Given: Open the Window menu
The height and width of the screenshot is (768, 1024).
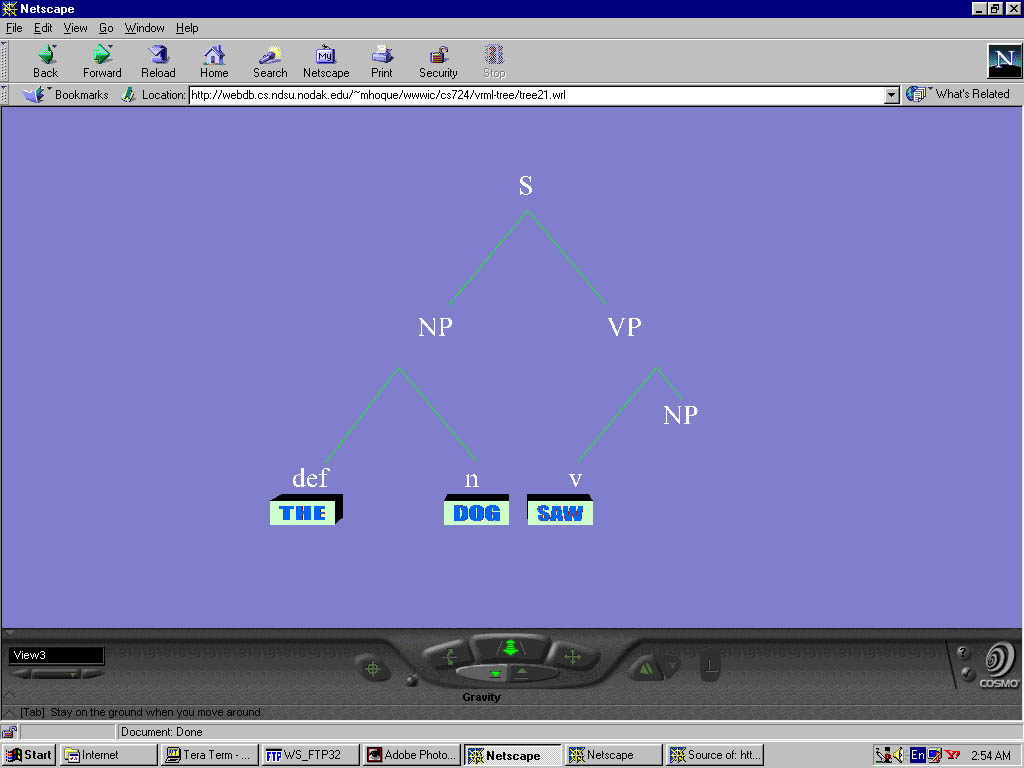Looking at the screenshot, I should 144,28.
